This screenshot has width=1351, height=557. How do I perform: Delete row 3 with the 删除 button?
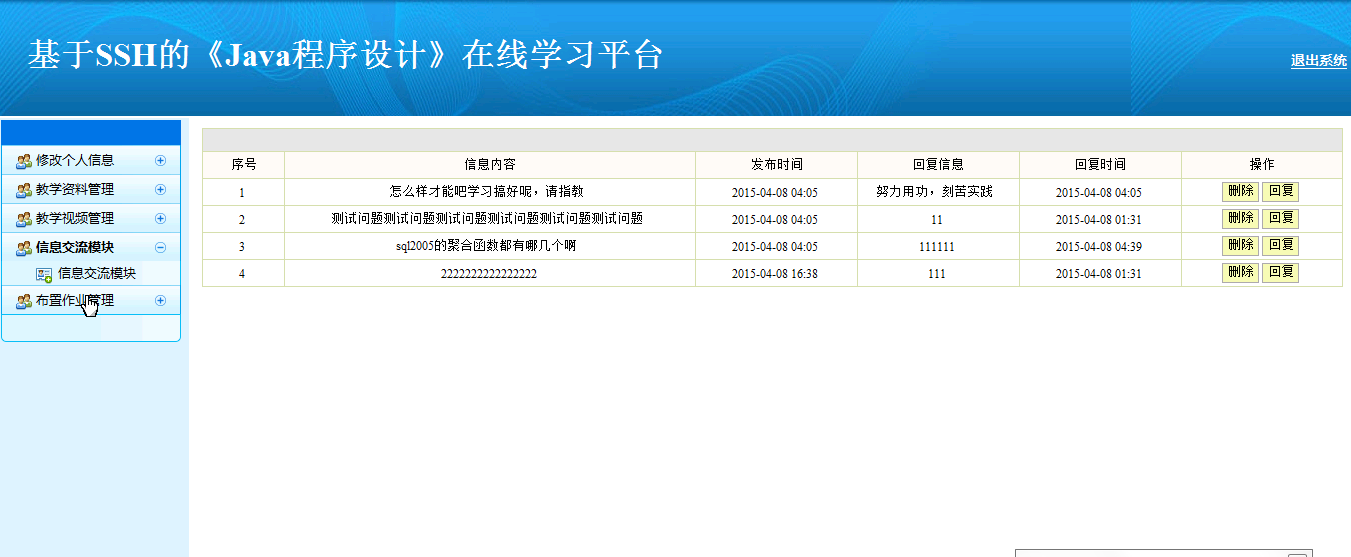pos(1240,245)
